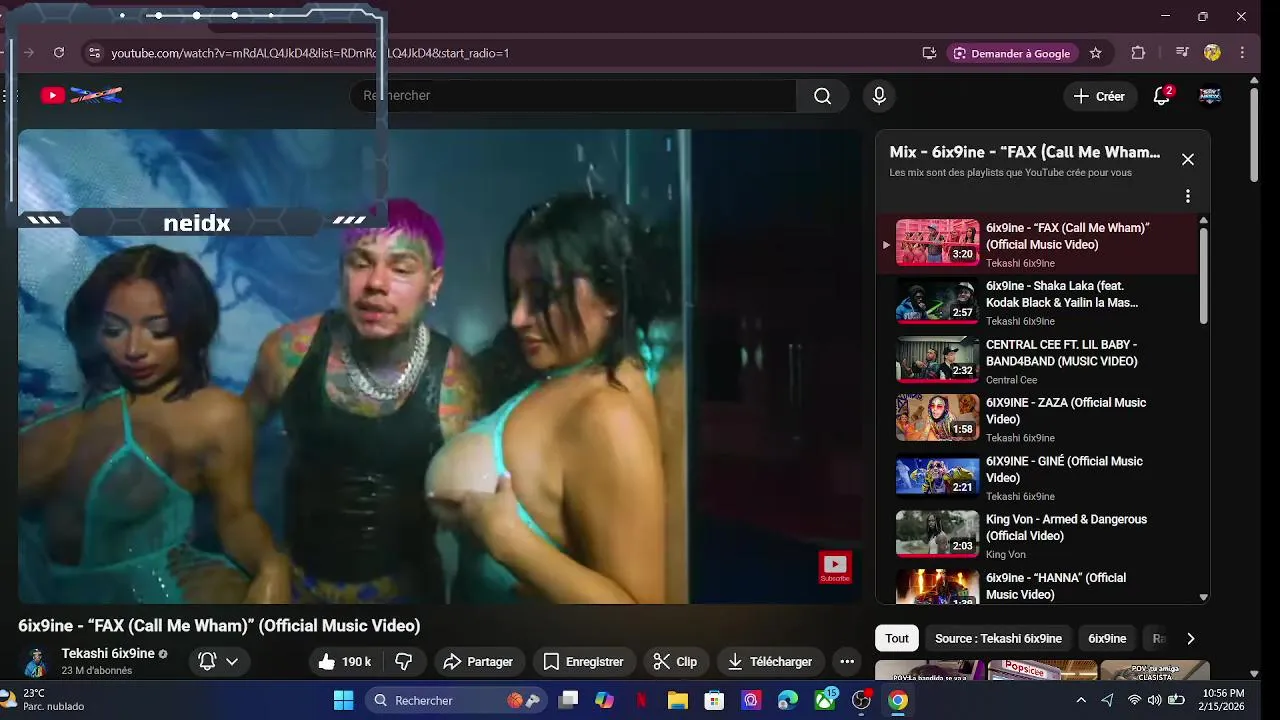This screenshot has width=1280, height=720.
Task: Open the account avatar menu
Action: (x=1210, y=96)
